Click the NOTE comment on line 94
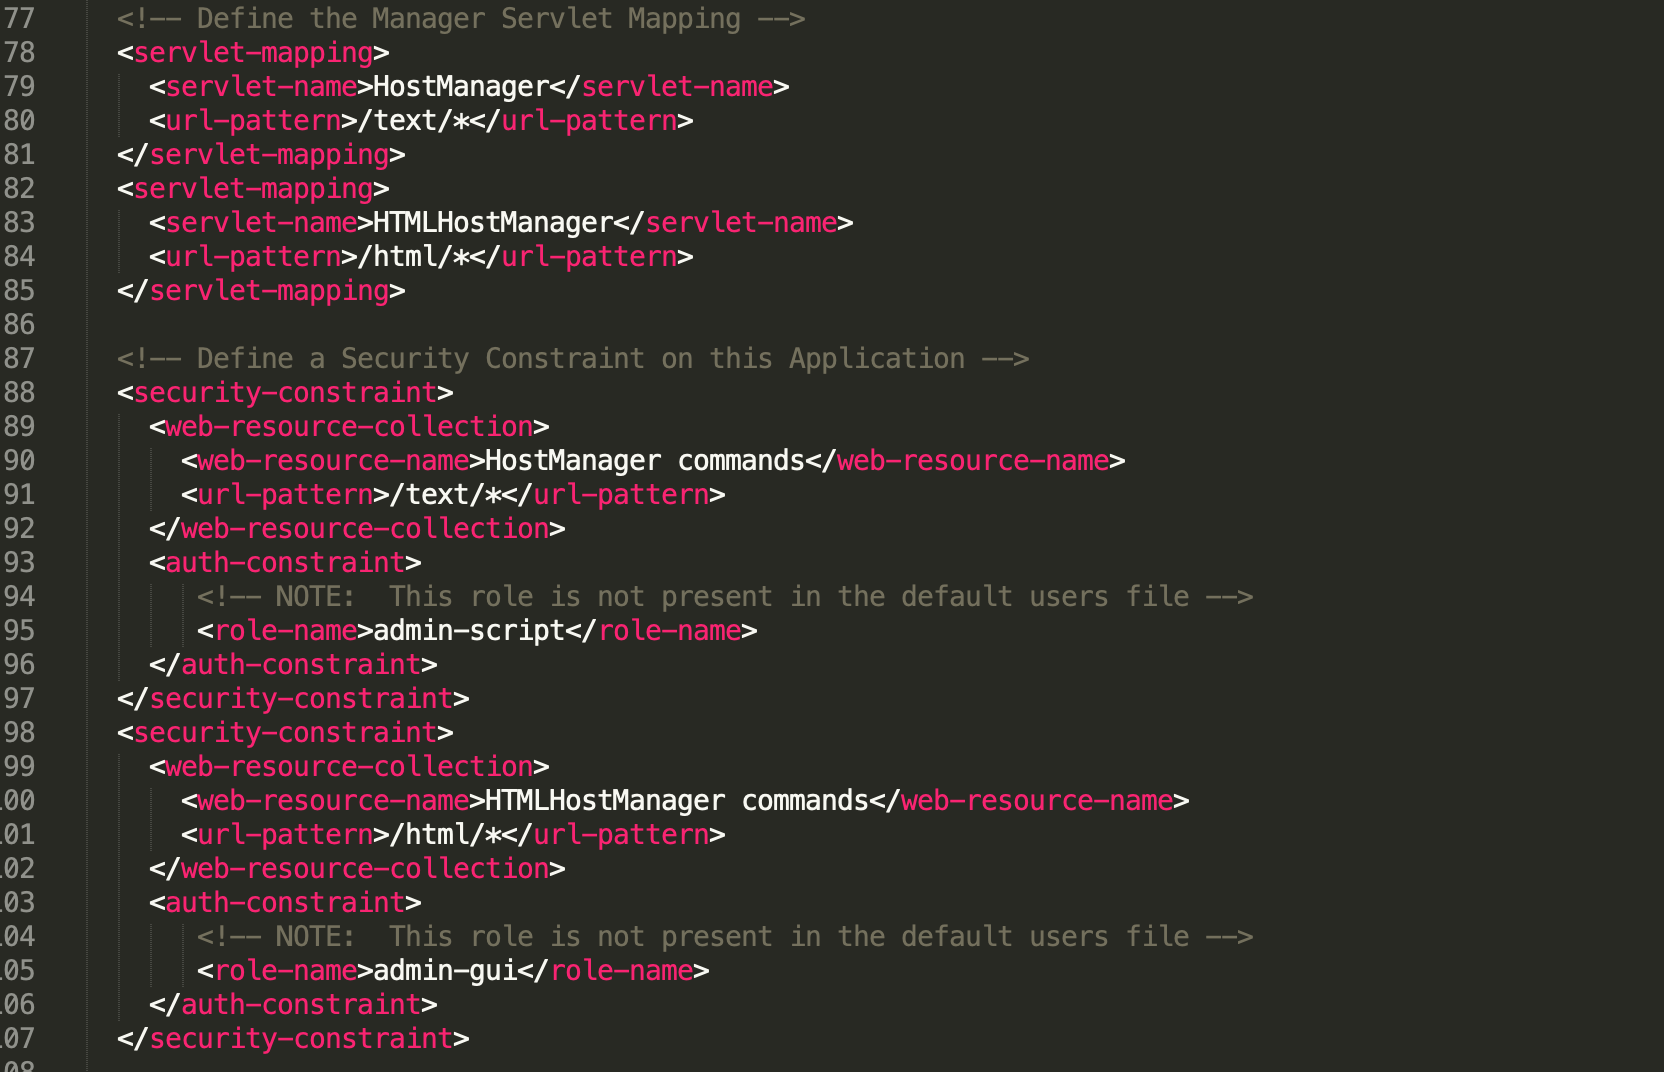The height and width of the screenshot is (1072, 1664). (x=725, y=597)
